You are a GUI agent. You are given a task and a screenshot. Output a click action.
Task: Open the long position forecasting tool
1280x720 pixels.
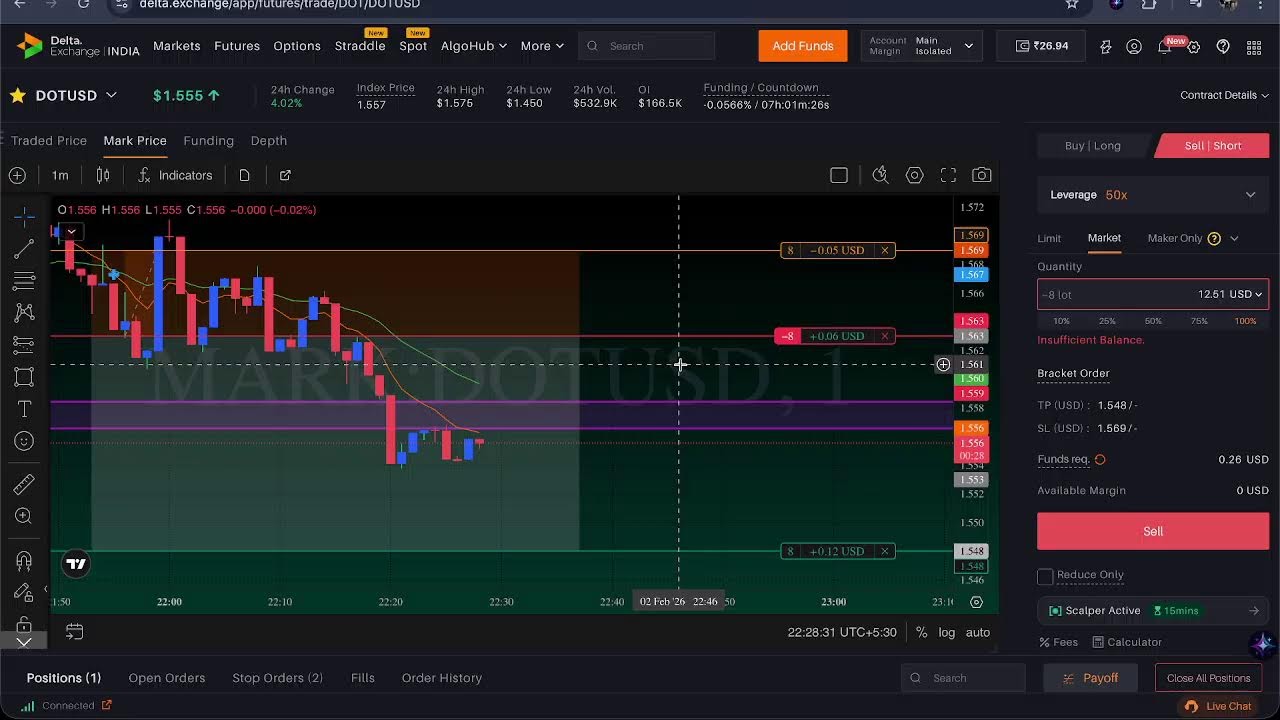coord(24,344)
